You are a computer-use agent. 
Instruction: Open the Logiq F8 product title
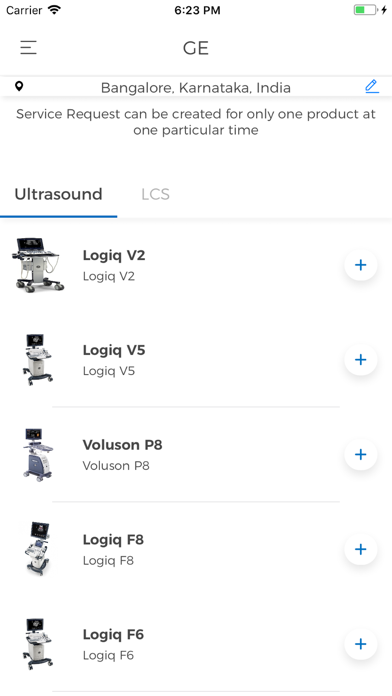click(x=113, y=540)
